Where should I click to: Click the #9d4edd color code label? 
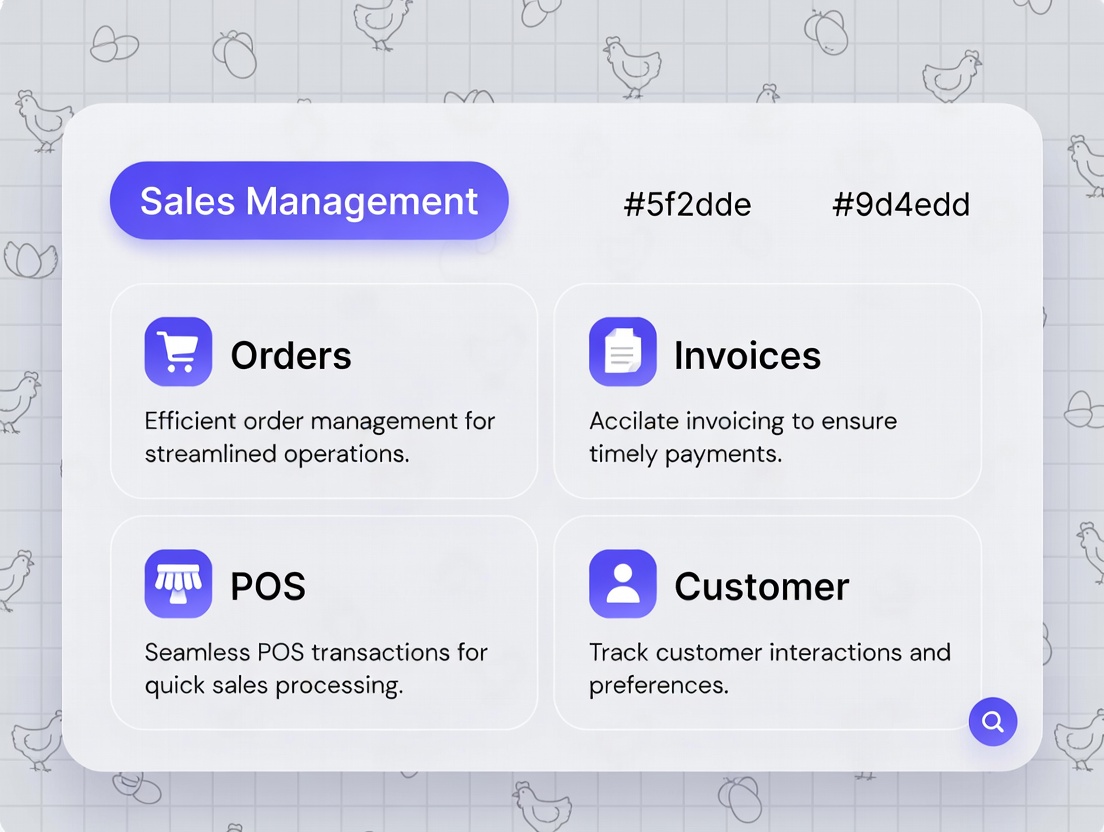(901, 205)
